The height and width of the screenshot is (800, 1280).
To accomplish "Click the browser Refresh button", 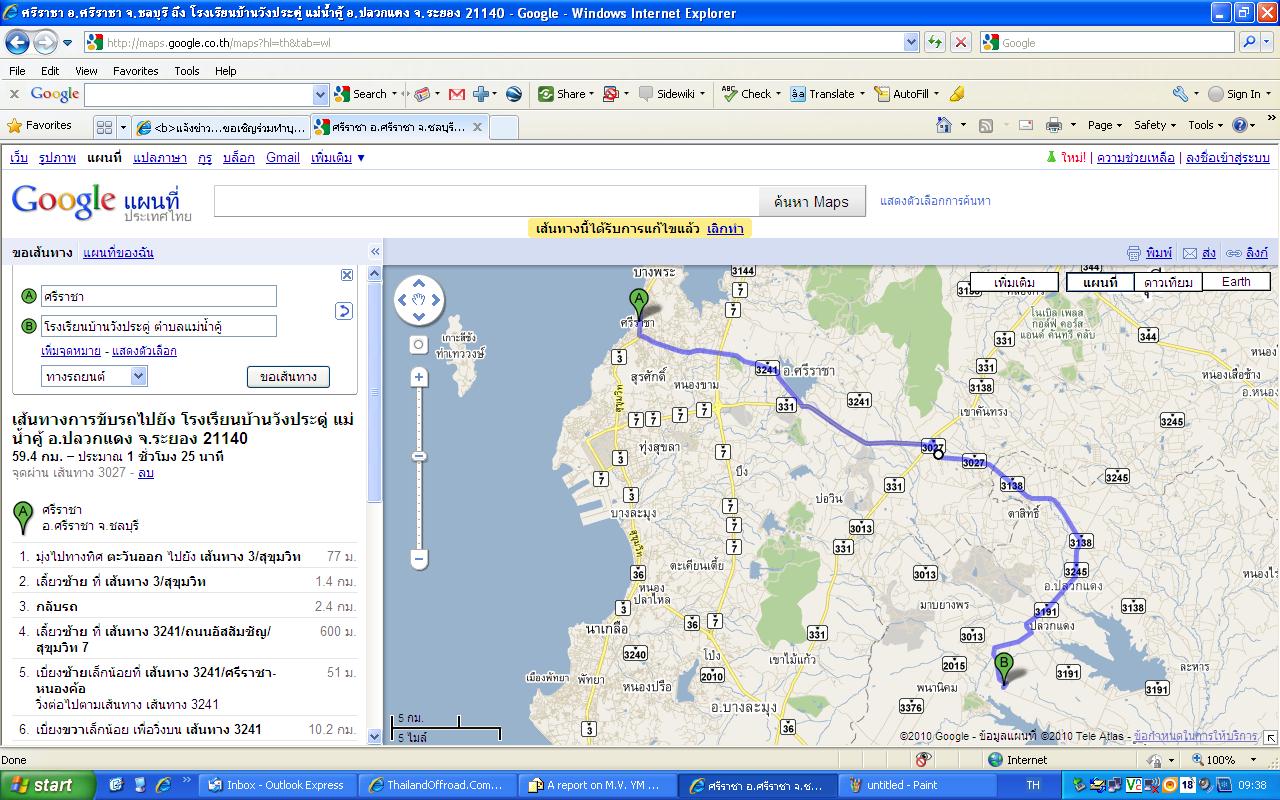I will pos(935,42).
